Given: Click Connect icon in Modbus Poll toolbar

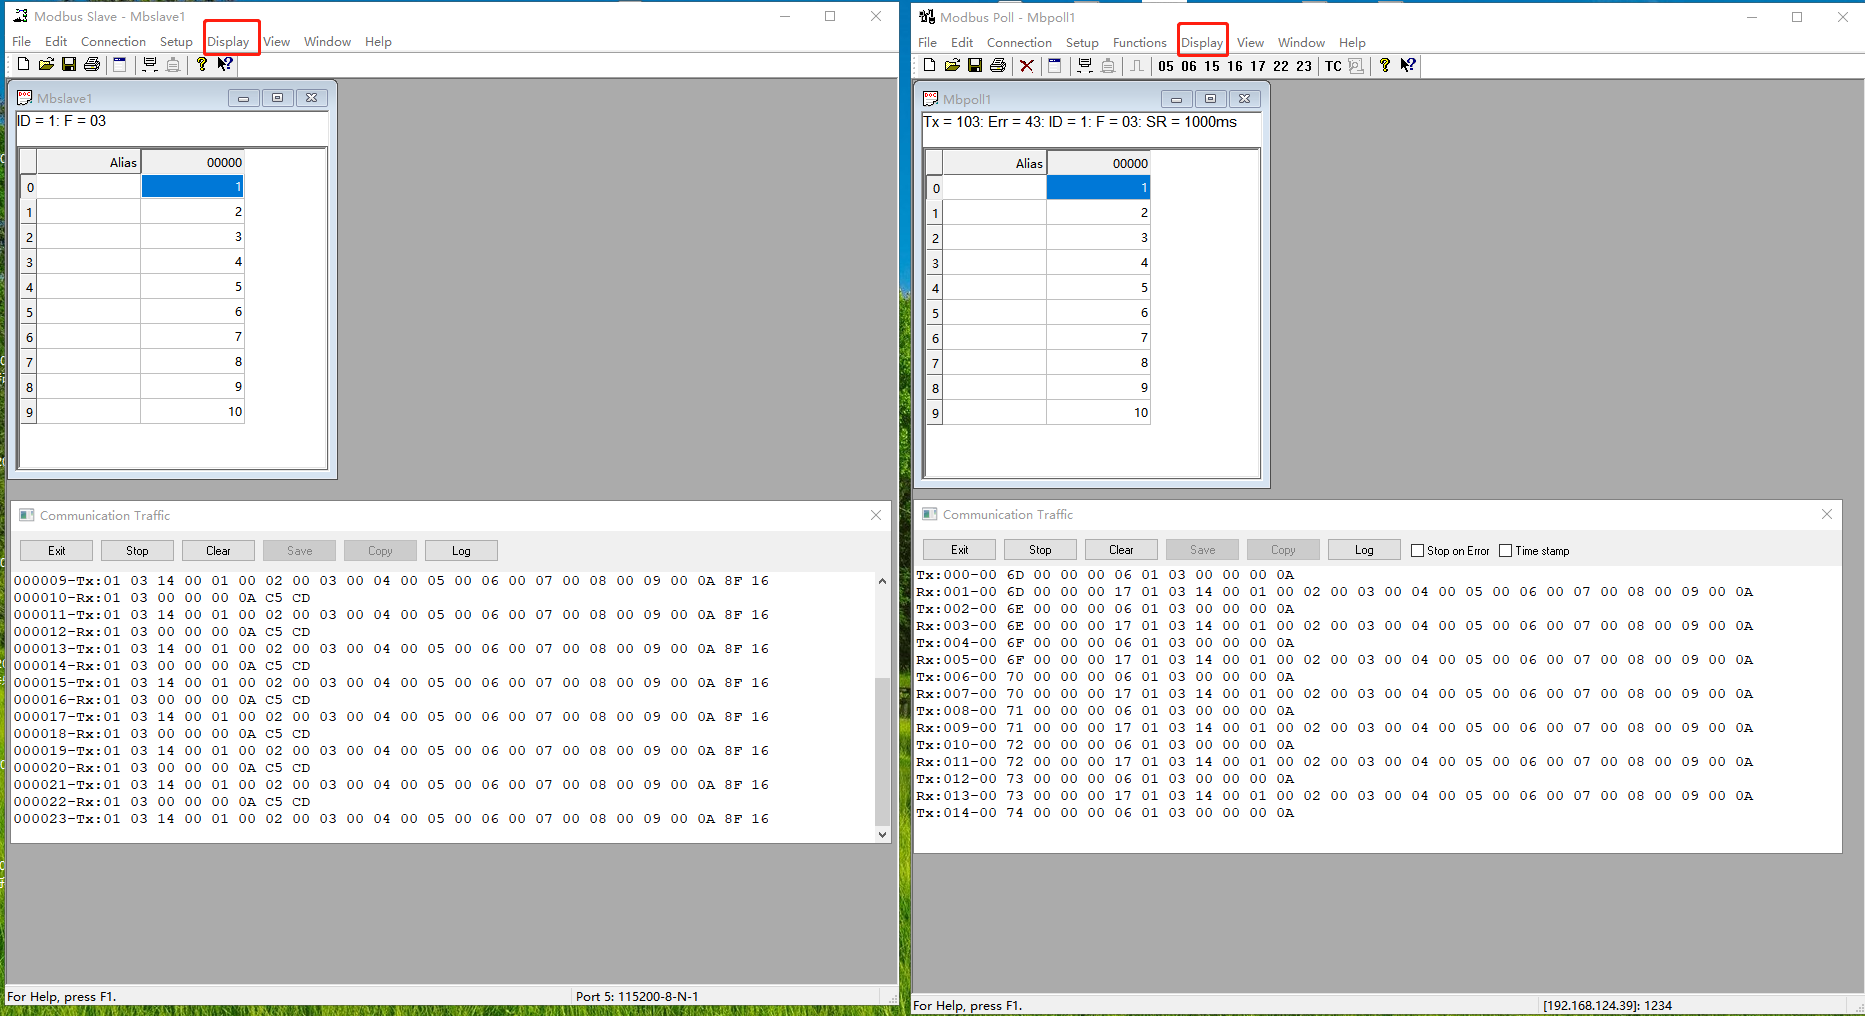Looking at the screenshot, I should (x=1084, y=65).
